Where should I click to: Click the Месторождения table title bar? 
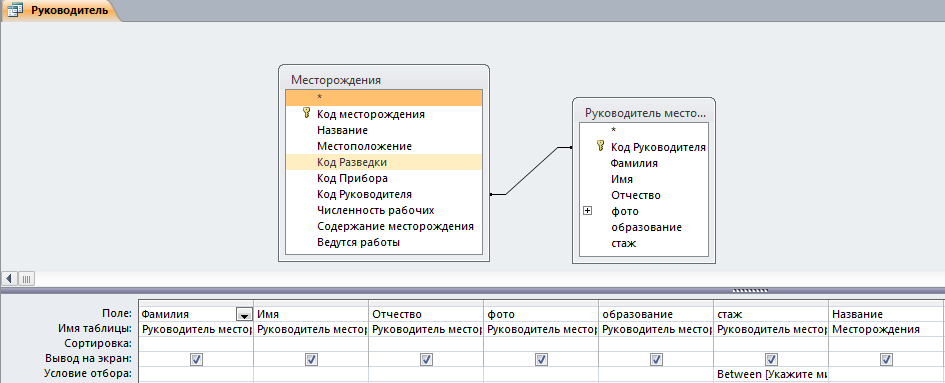pos(384,80)
